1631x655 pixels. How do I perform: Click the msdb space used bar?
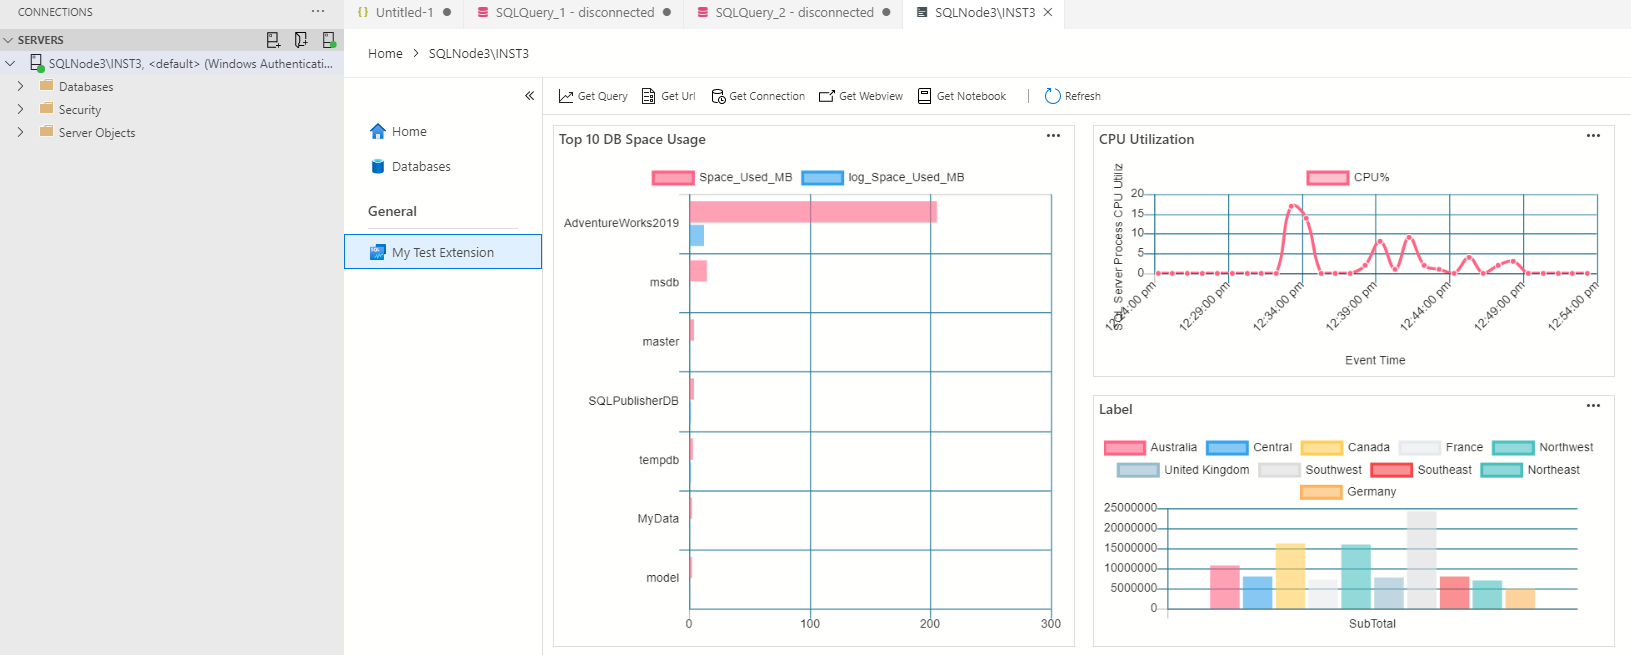click(x=698, y=271)
